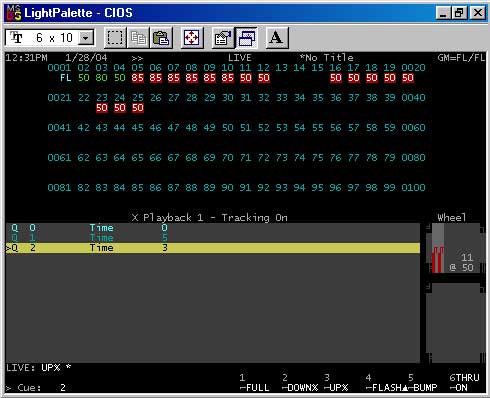The height and width of the screenshot is (398, 490).
Task: Toggle the Background window icon
Action: [x=246, y=38]
